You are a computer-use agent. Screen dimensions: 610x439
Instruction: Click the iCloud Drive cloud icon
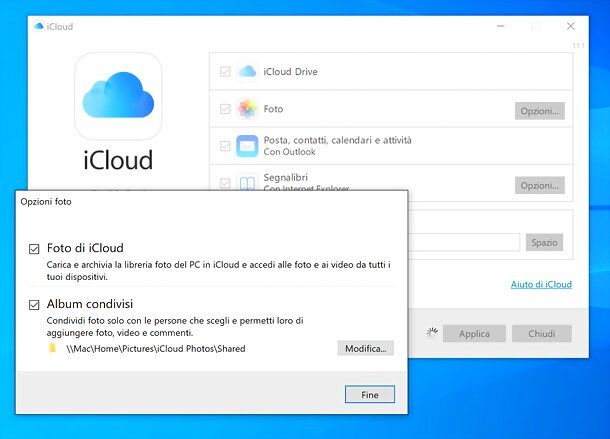click(247, 72)
